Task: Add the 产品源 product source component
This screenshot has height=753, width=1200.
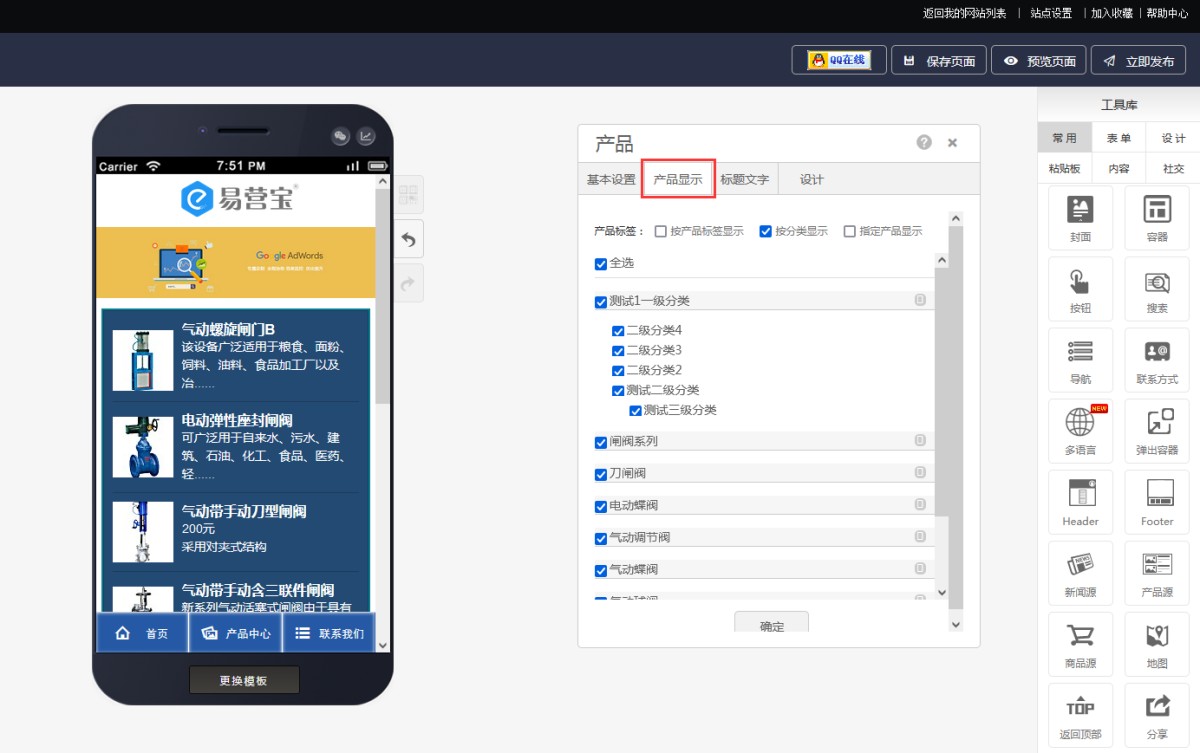Action: (1157, 572)
